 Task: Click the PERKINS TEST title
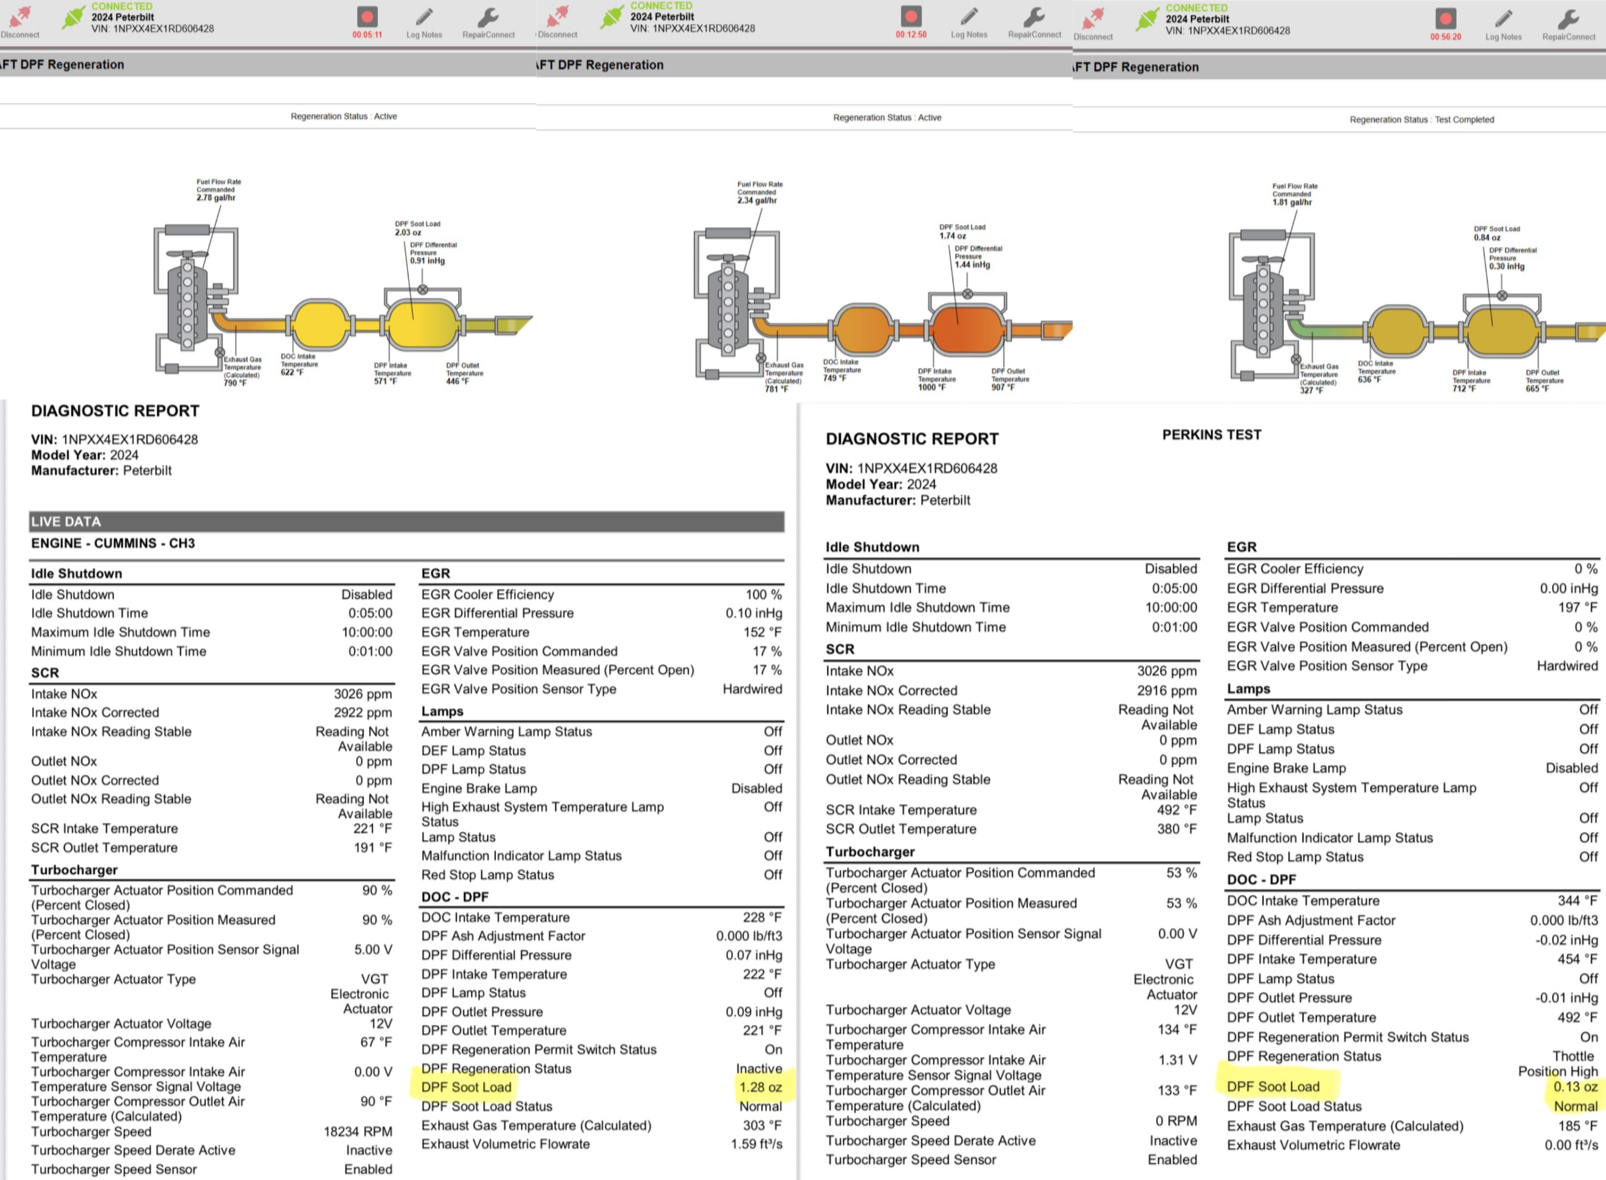coord(1211,435)
